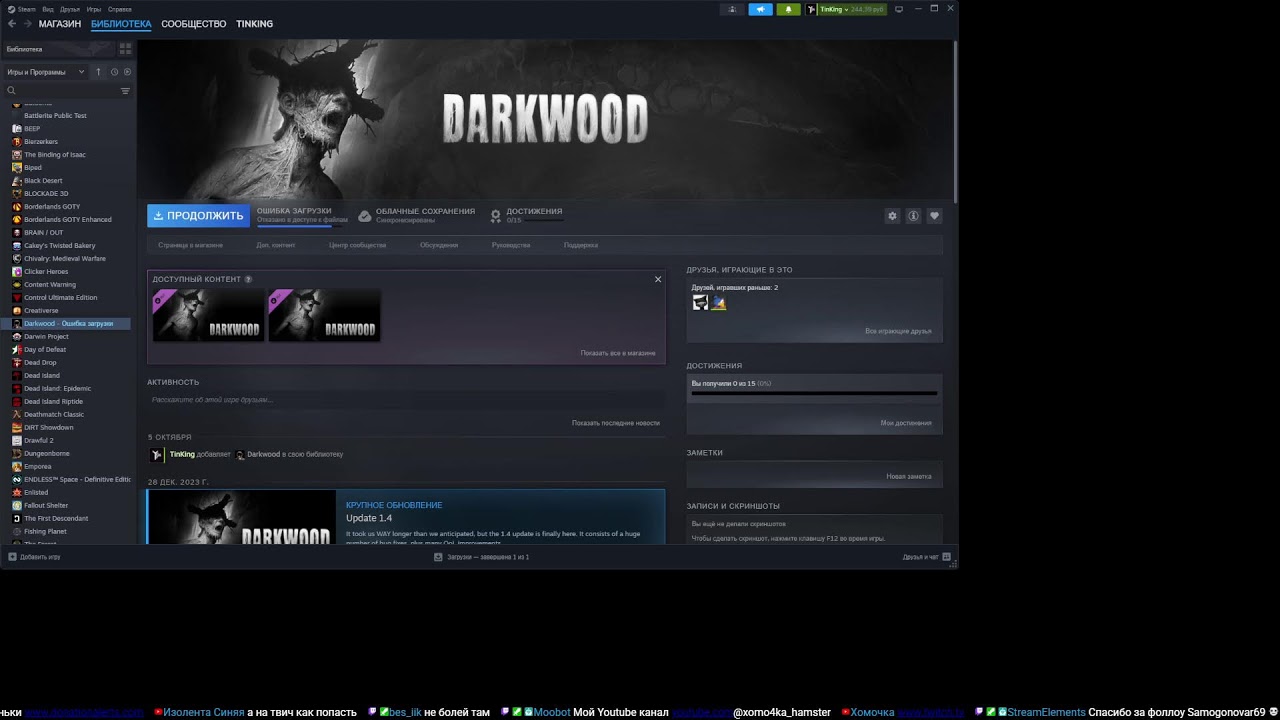Open the TINKING profile tab
The height and width of the screenshot is (720, 1280).
click(254, 24)
